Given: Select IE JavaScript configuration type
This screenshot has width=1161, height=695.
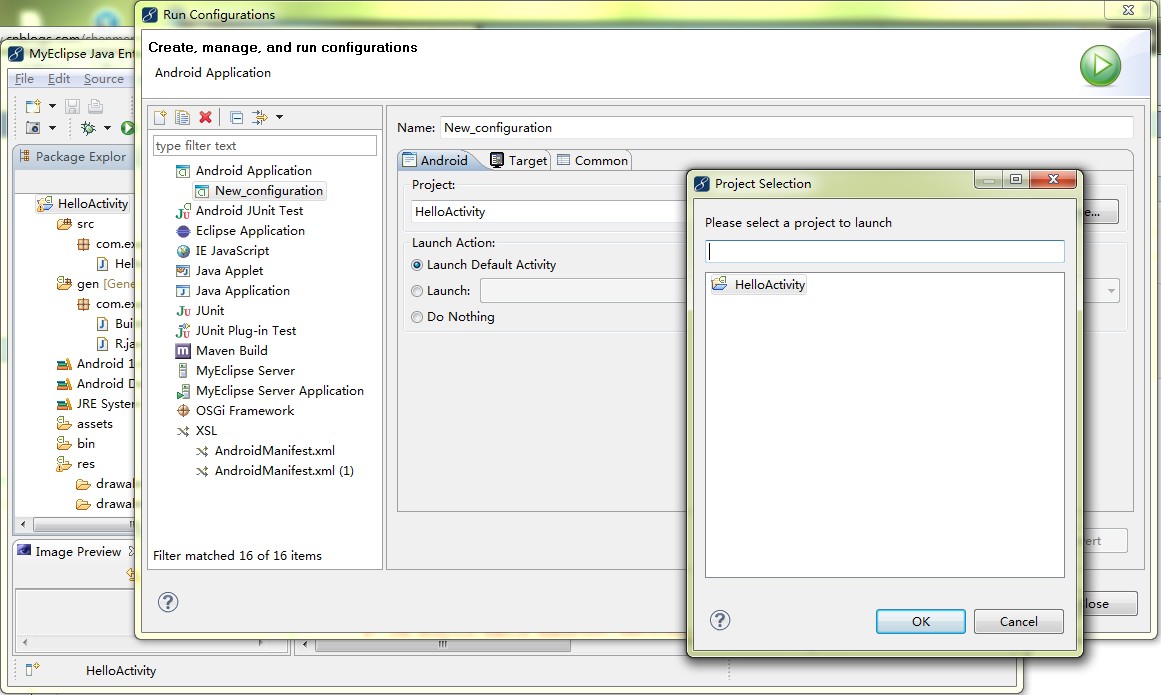Looking at the screenshot, I should [232, 250].
